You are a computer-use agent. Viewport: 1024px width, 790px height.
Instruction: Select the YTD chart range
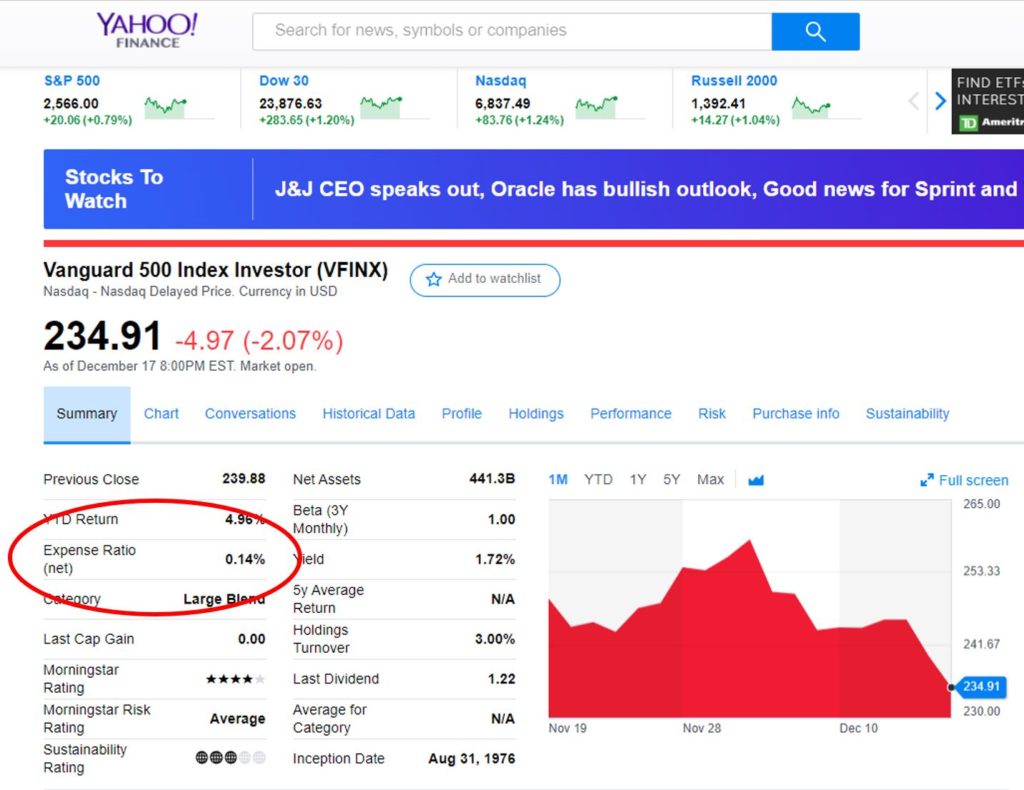coord(598,480)
